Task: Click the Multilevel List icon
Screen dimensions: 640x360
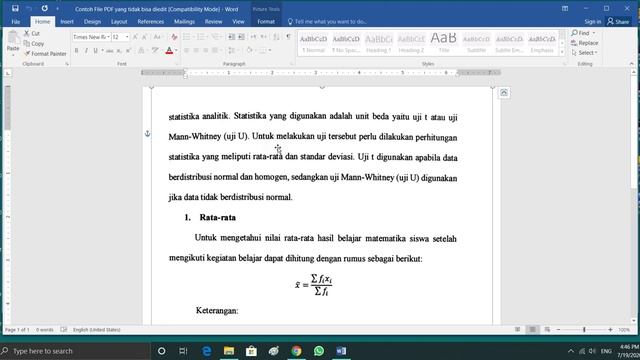Action: click(x=216, y=37)
